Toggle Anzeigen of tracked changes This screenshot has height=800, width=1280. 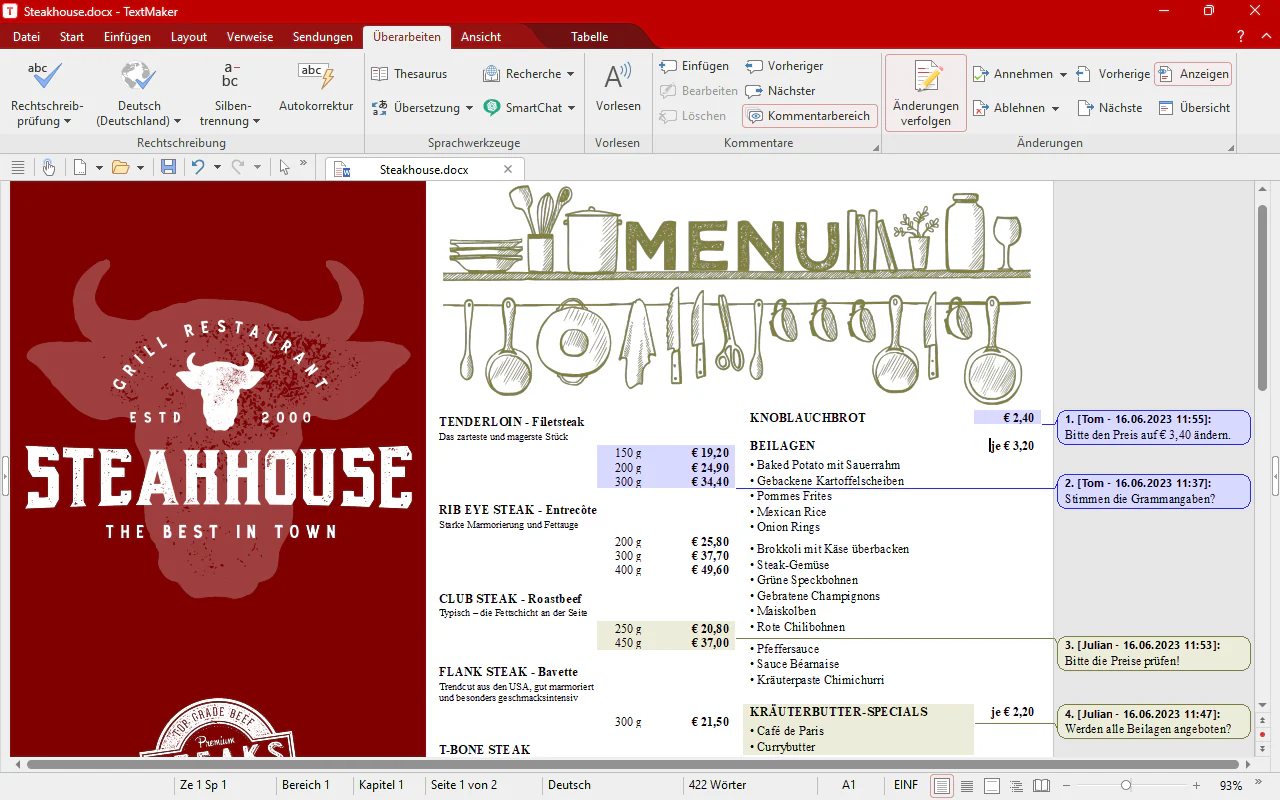(1193, 74)
